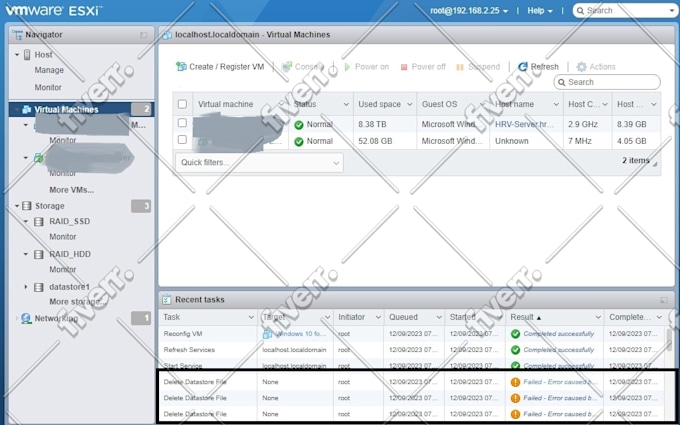Open the Status column dropdown arrow
The width and height of the screenshot is (680, 425).
click(x=346, y=105)
